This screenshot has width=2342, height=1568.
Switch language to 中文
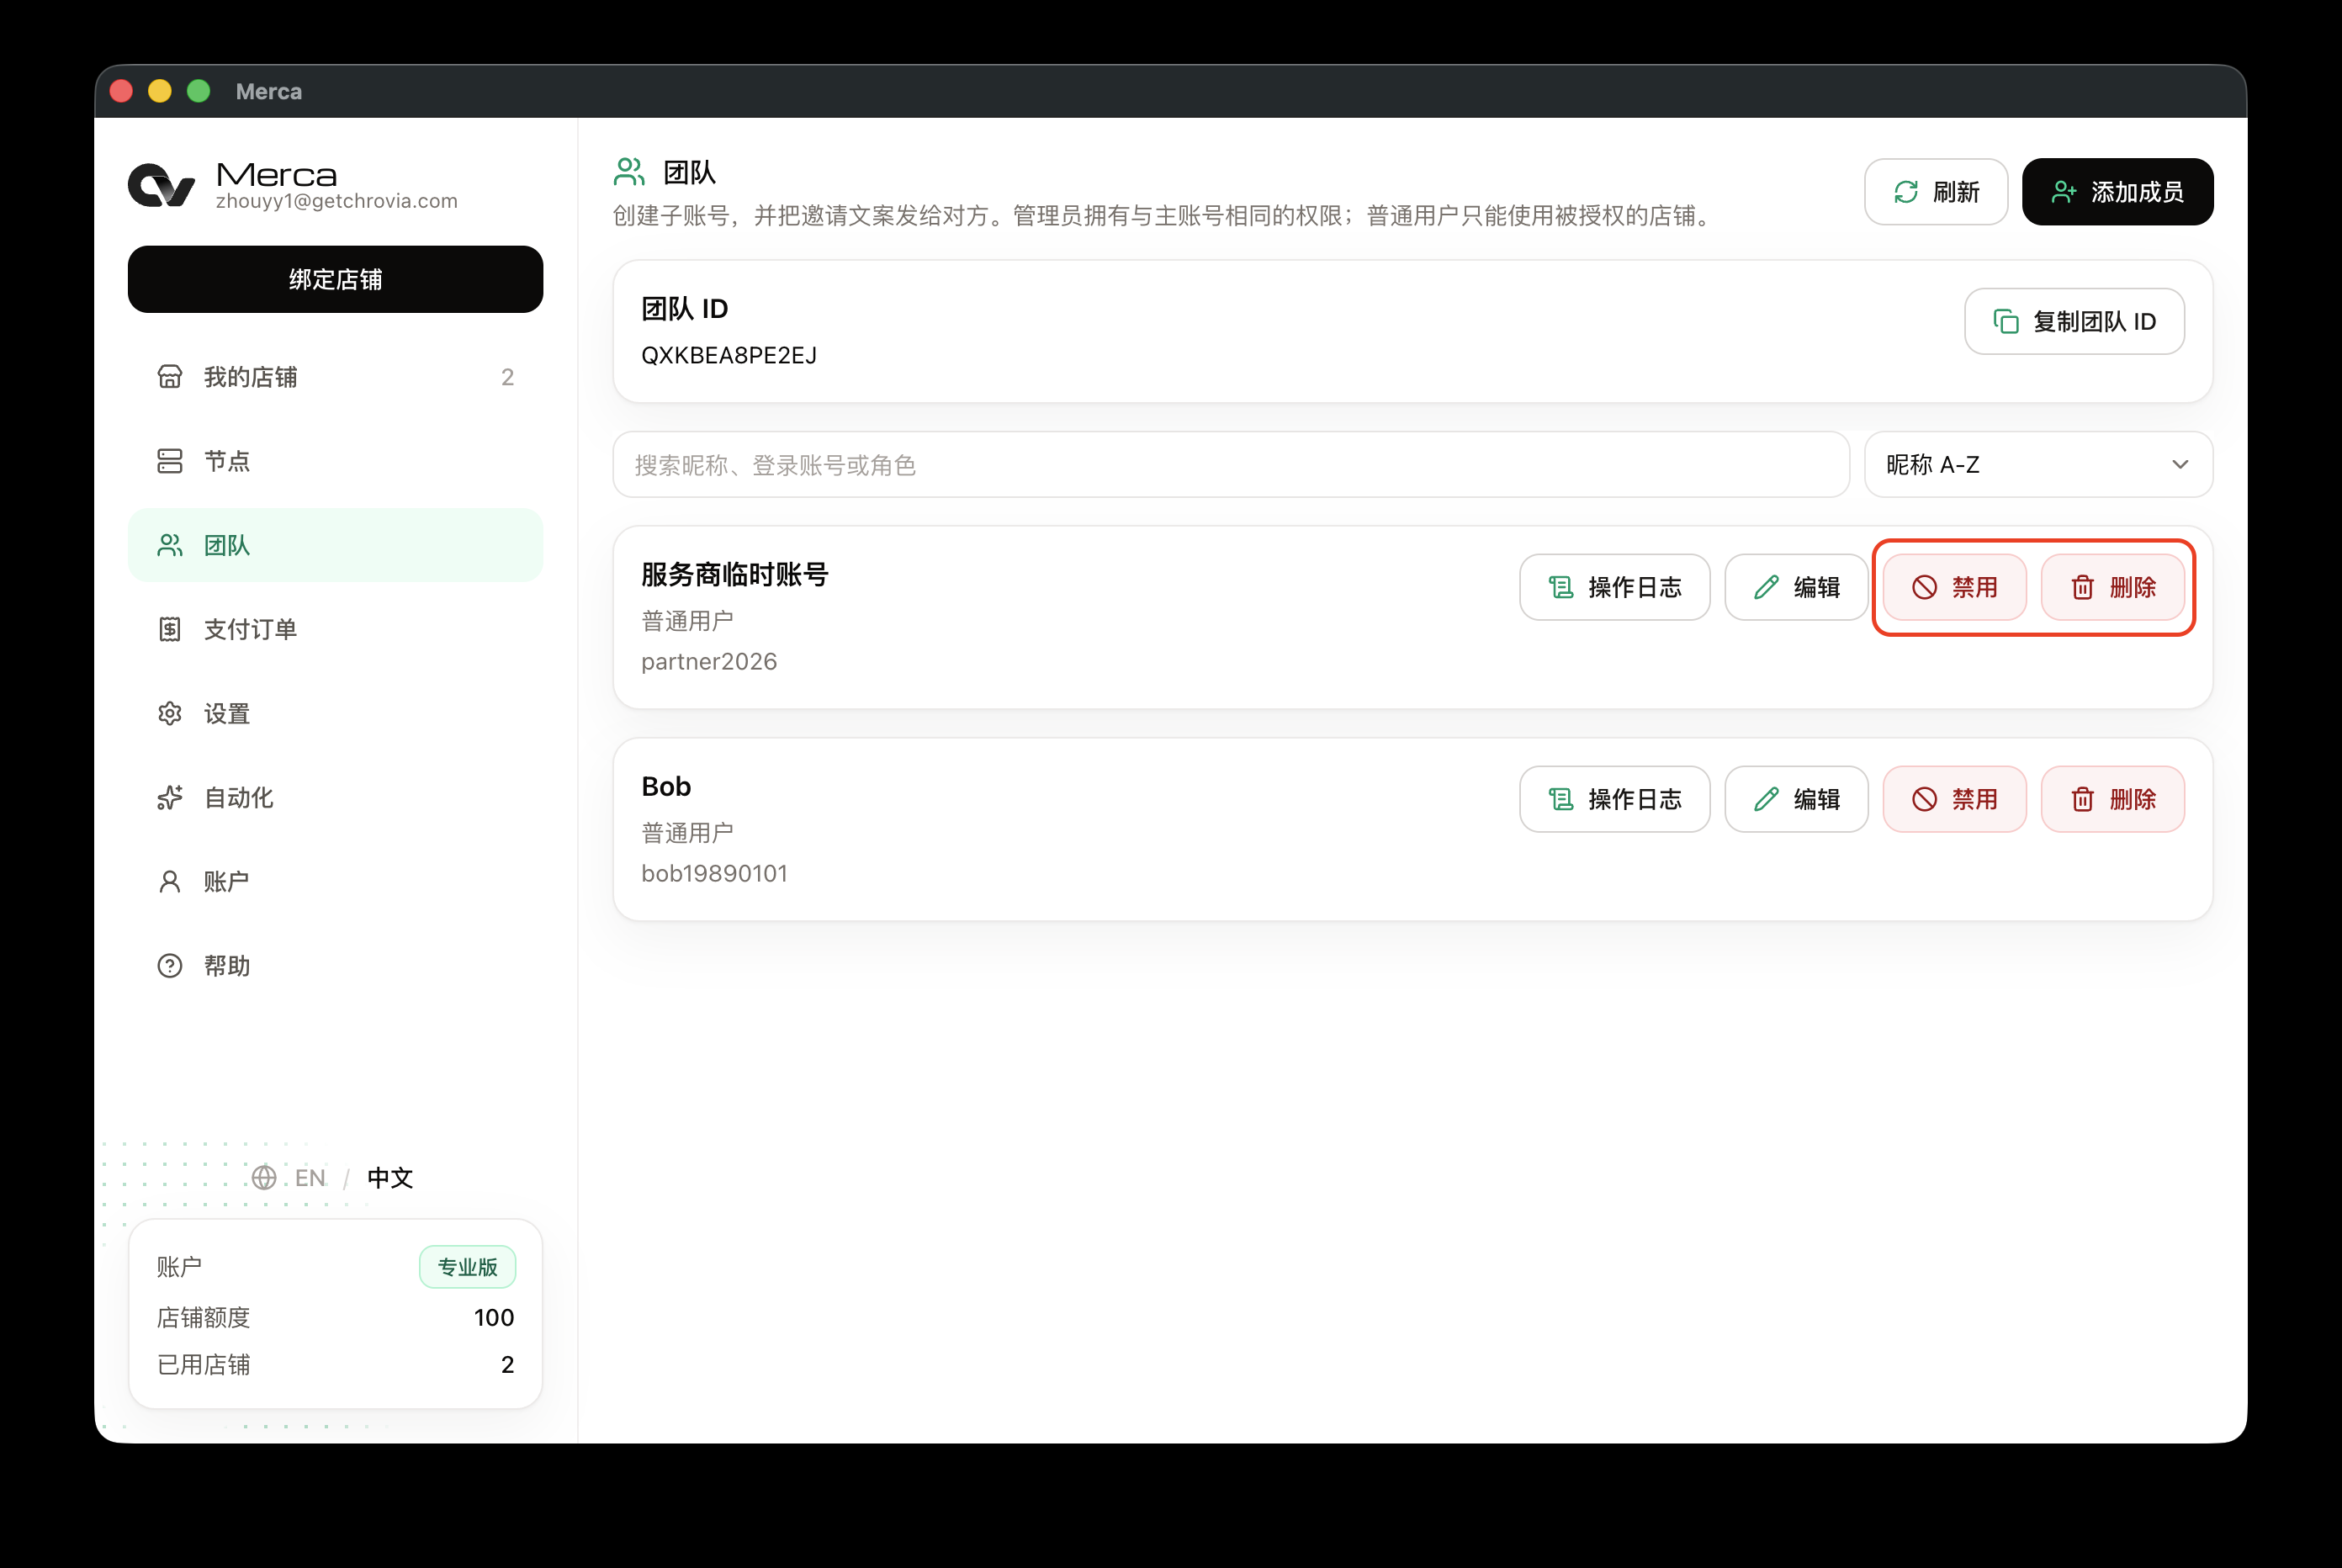(x=390, y=1177)
